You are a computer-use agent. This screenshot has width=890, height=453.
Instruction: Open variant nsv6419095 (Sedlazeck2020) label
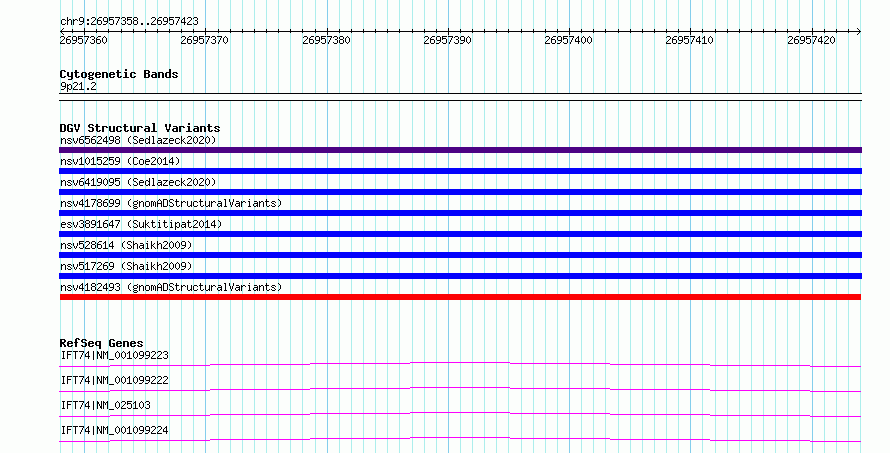tap(138, 182)
